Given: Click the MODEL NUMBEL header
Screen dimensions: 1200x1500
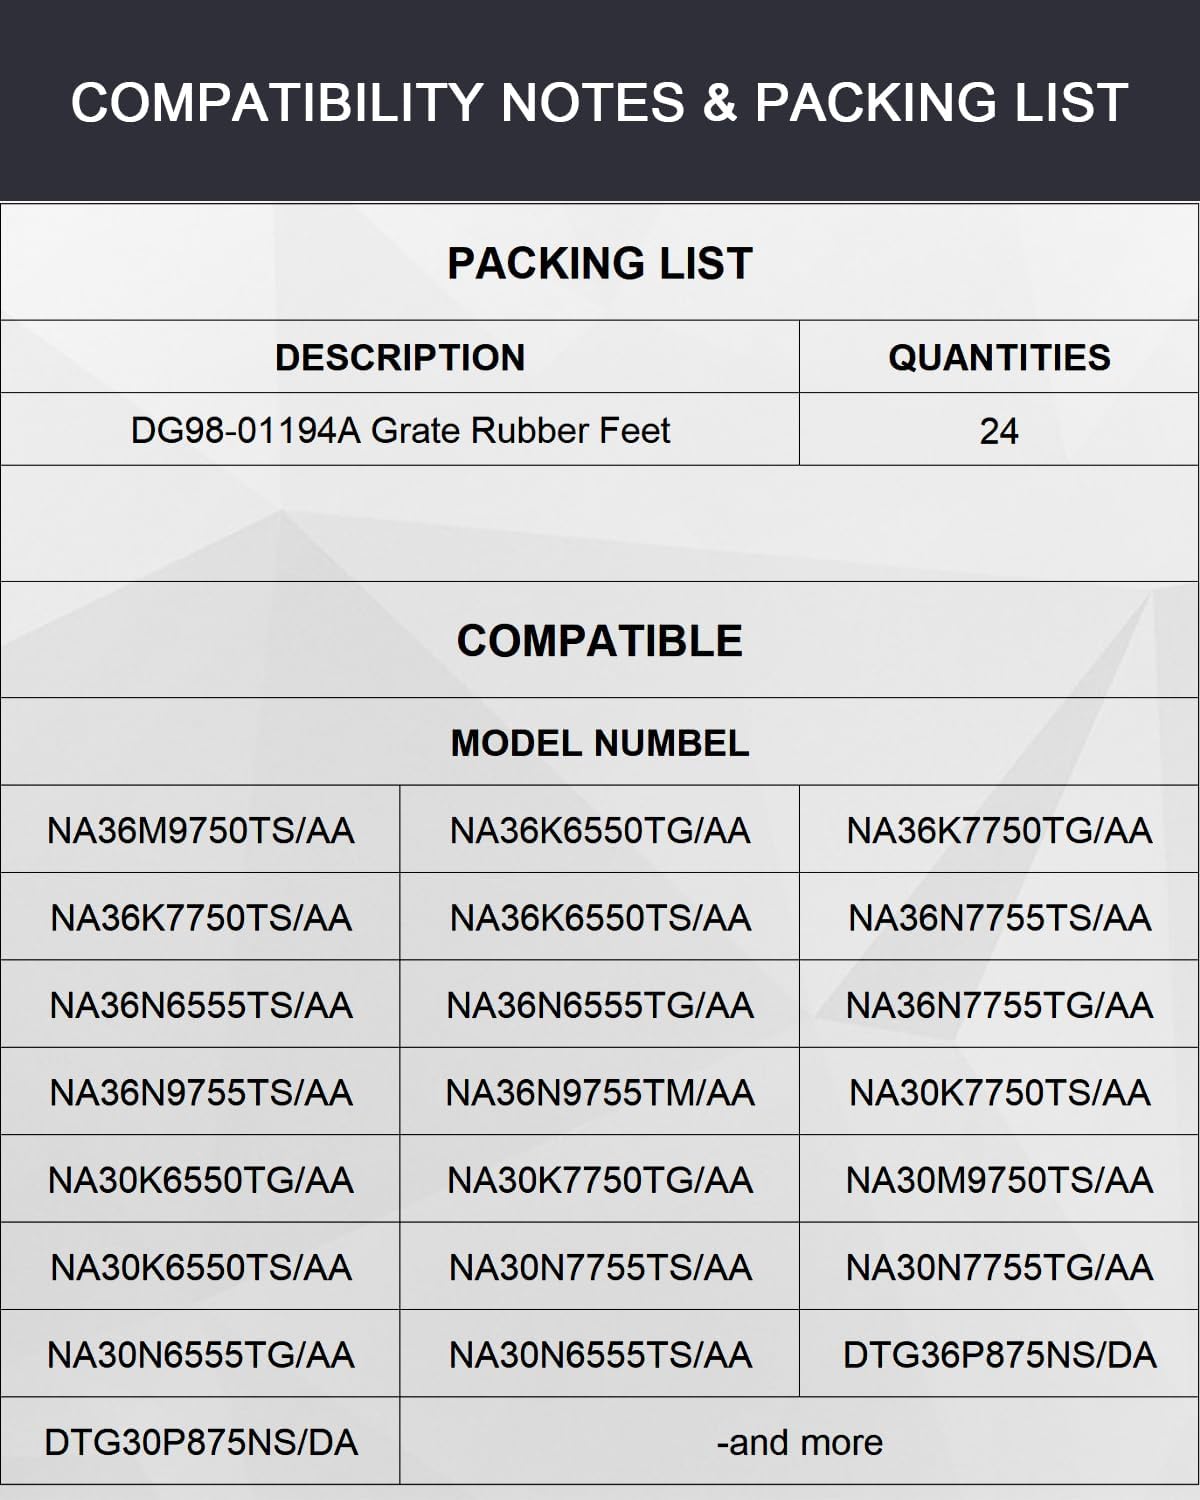Looking at the screenshot, I should click(600, 743).
